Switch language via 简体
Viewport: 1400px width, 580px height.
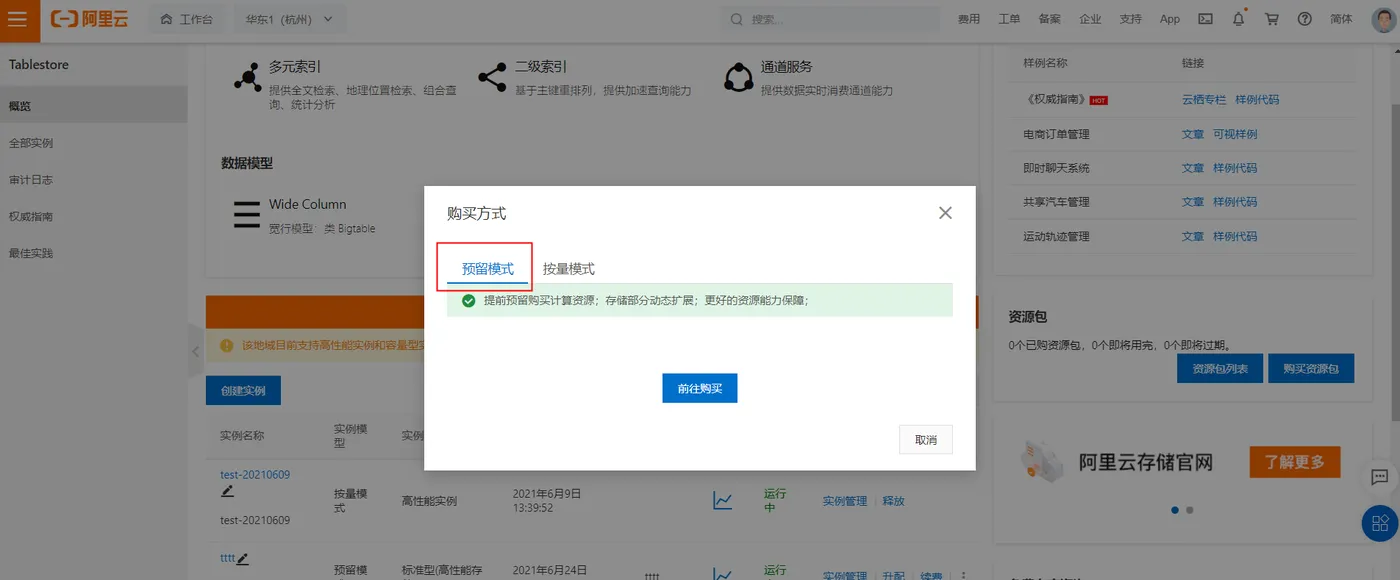coord(1341,19)
